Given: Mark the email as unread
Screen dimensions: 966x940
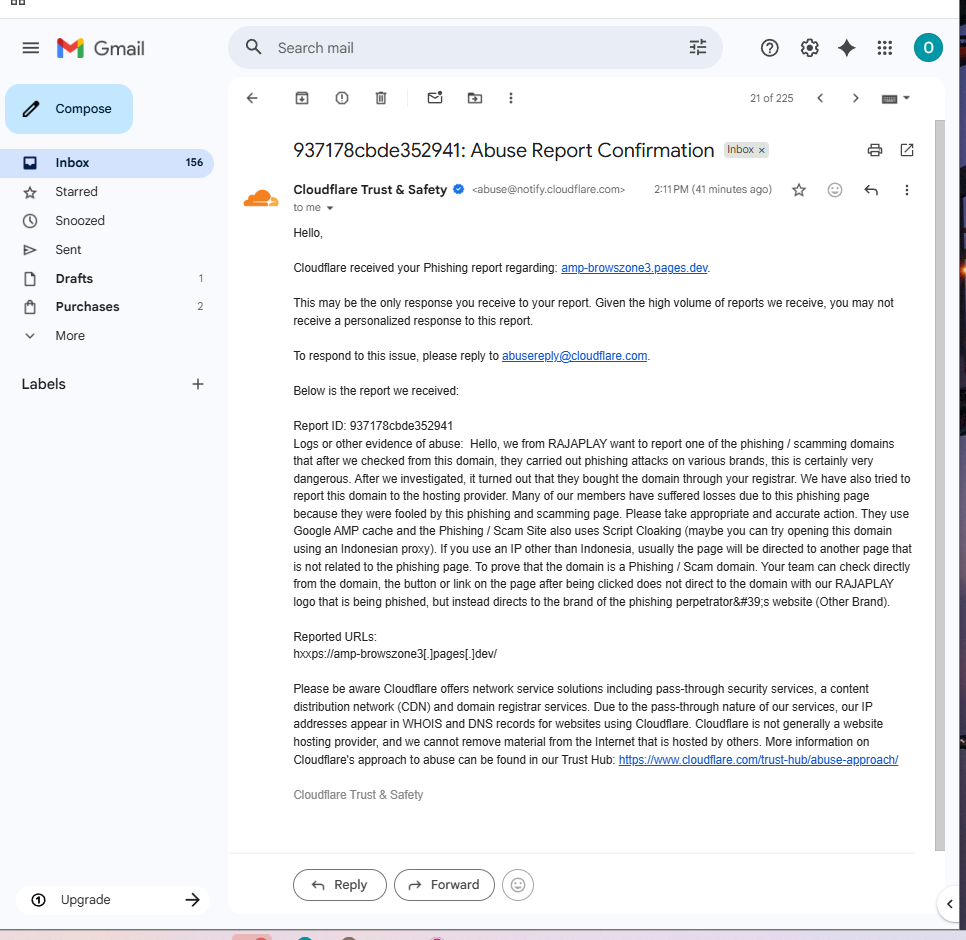Looking at the screenshot, I should pyautogui.click(x=435, y=97).
